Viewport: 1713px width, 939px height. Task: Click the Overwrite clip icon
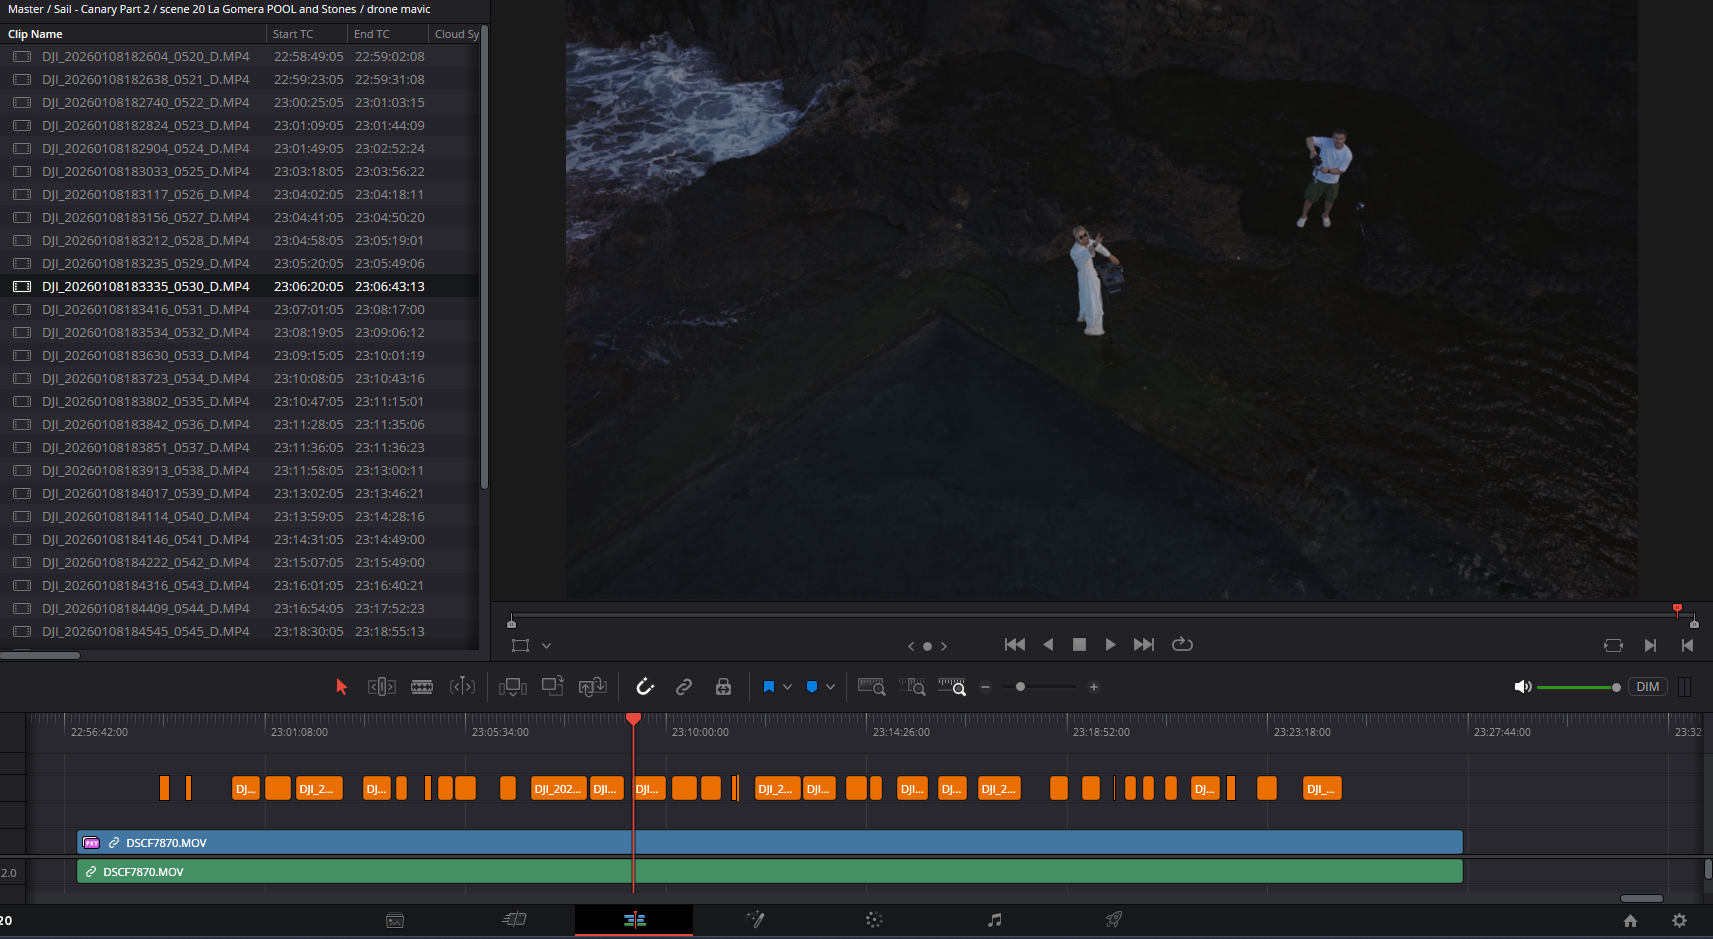click(x=552, y=687)
